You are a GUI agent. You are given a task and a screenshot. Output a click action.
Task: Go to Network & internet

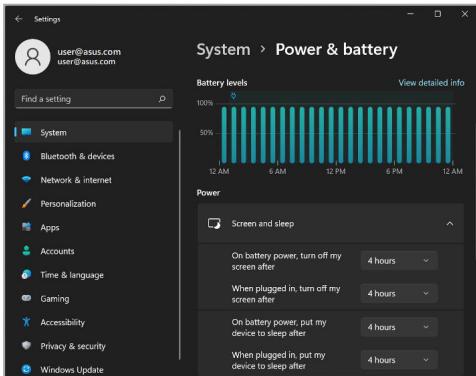[x=94, y=180]
